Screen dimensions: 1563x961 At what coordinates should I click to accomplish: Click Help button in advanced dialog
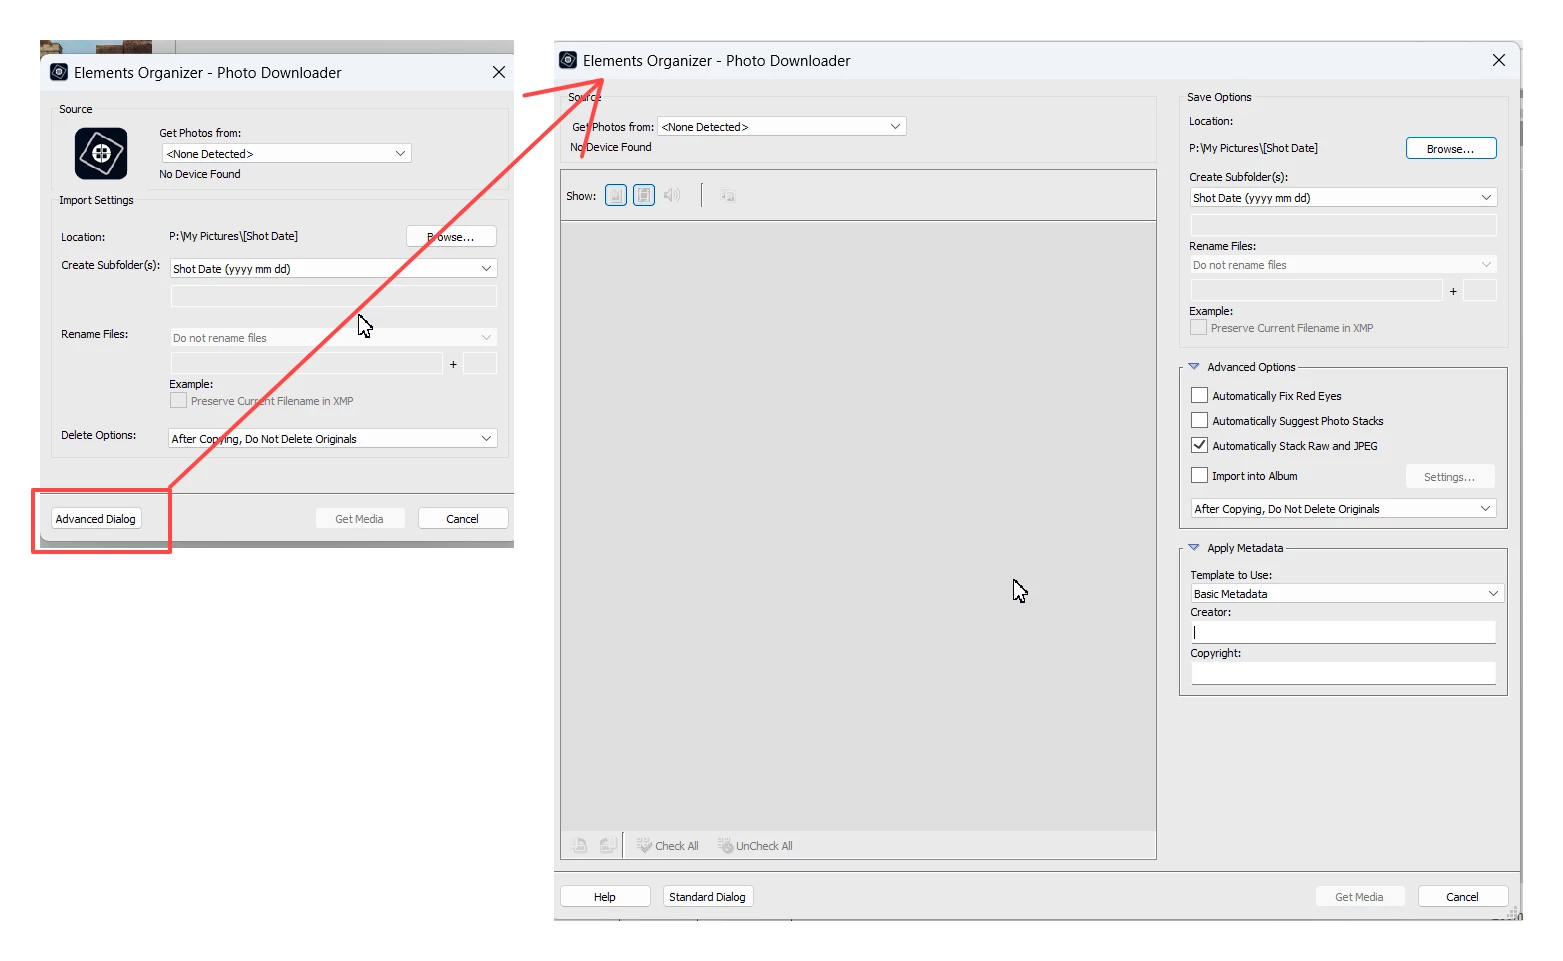605,897
